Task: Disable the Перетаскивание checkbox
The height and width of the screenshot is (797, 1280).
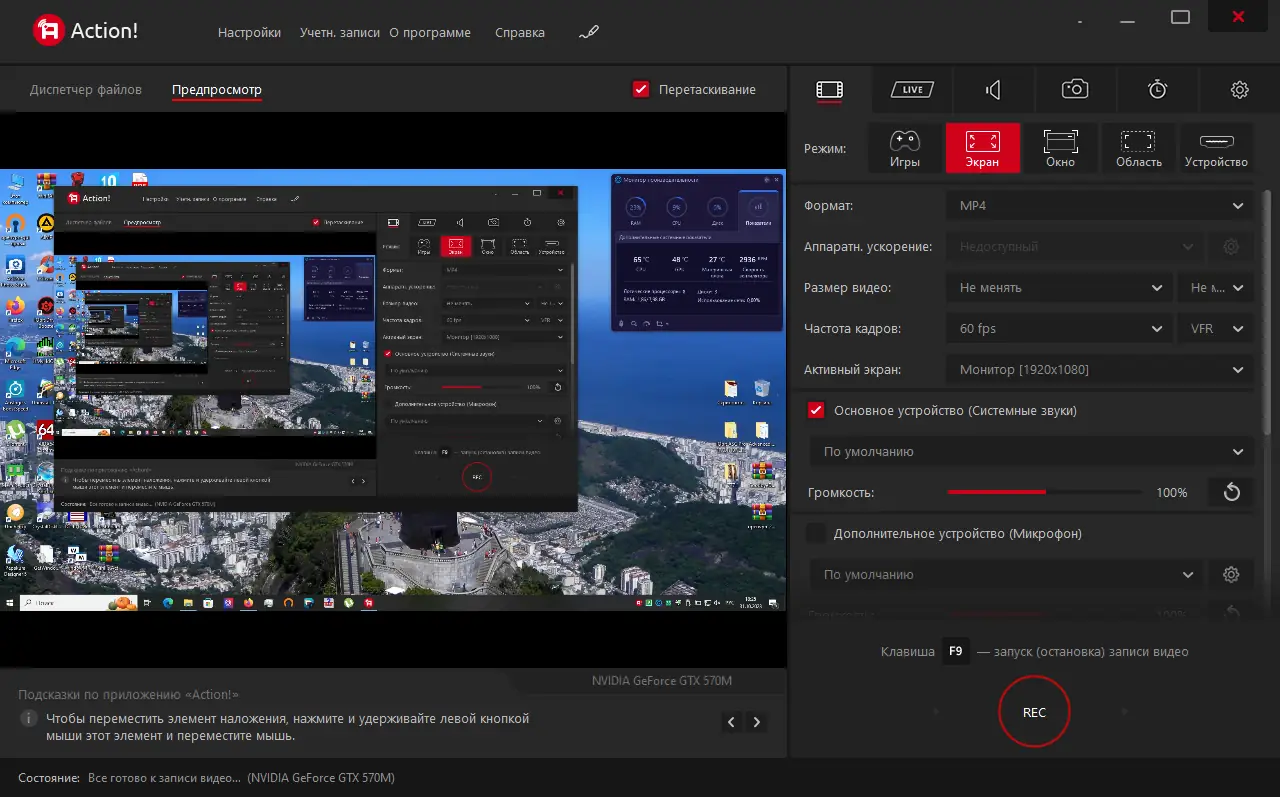Action: (x=642, y=89)
